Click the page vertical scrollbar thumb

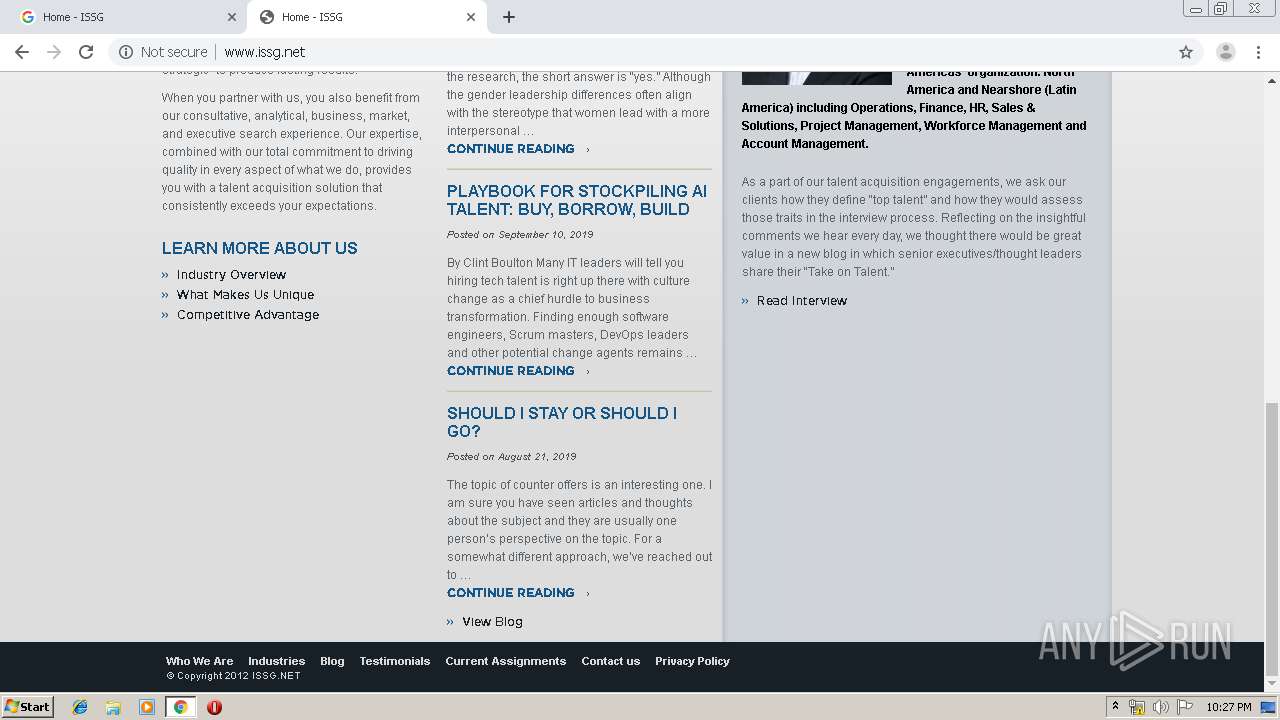(x=1271, y=540)
